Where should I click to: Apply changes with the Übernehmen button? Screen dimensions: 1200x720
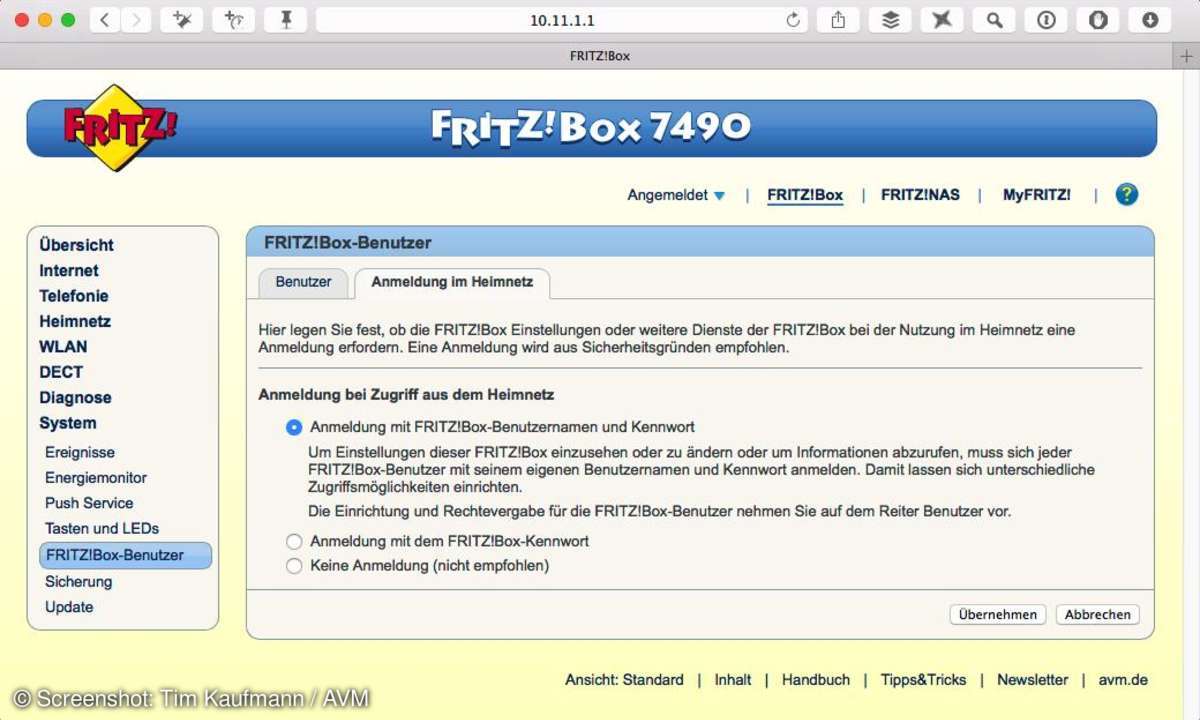(x=998, y=615)
